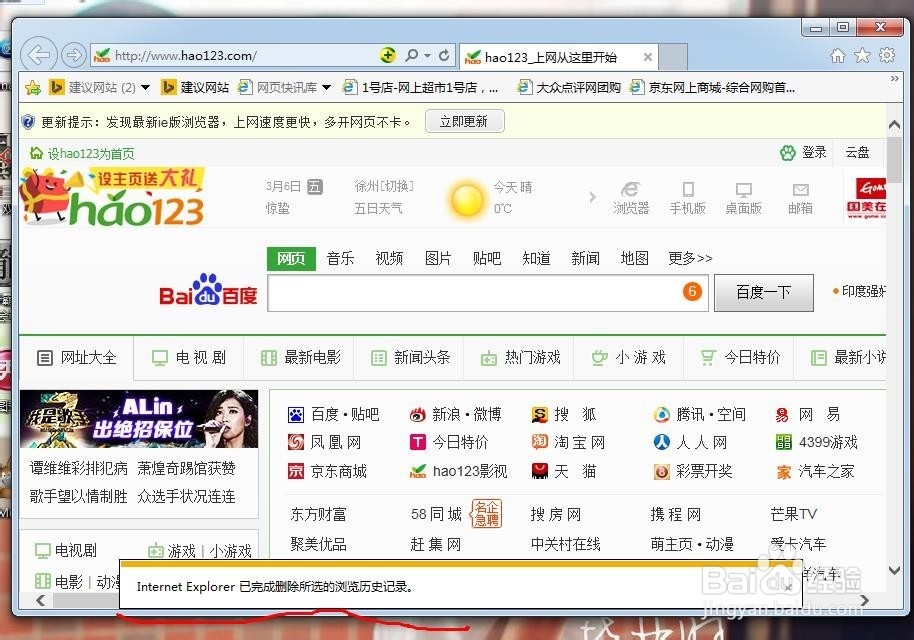This screenshot has height=640, width=914.
Task: Go forward with the IE forward arrow
Action: pos(73,55)
